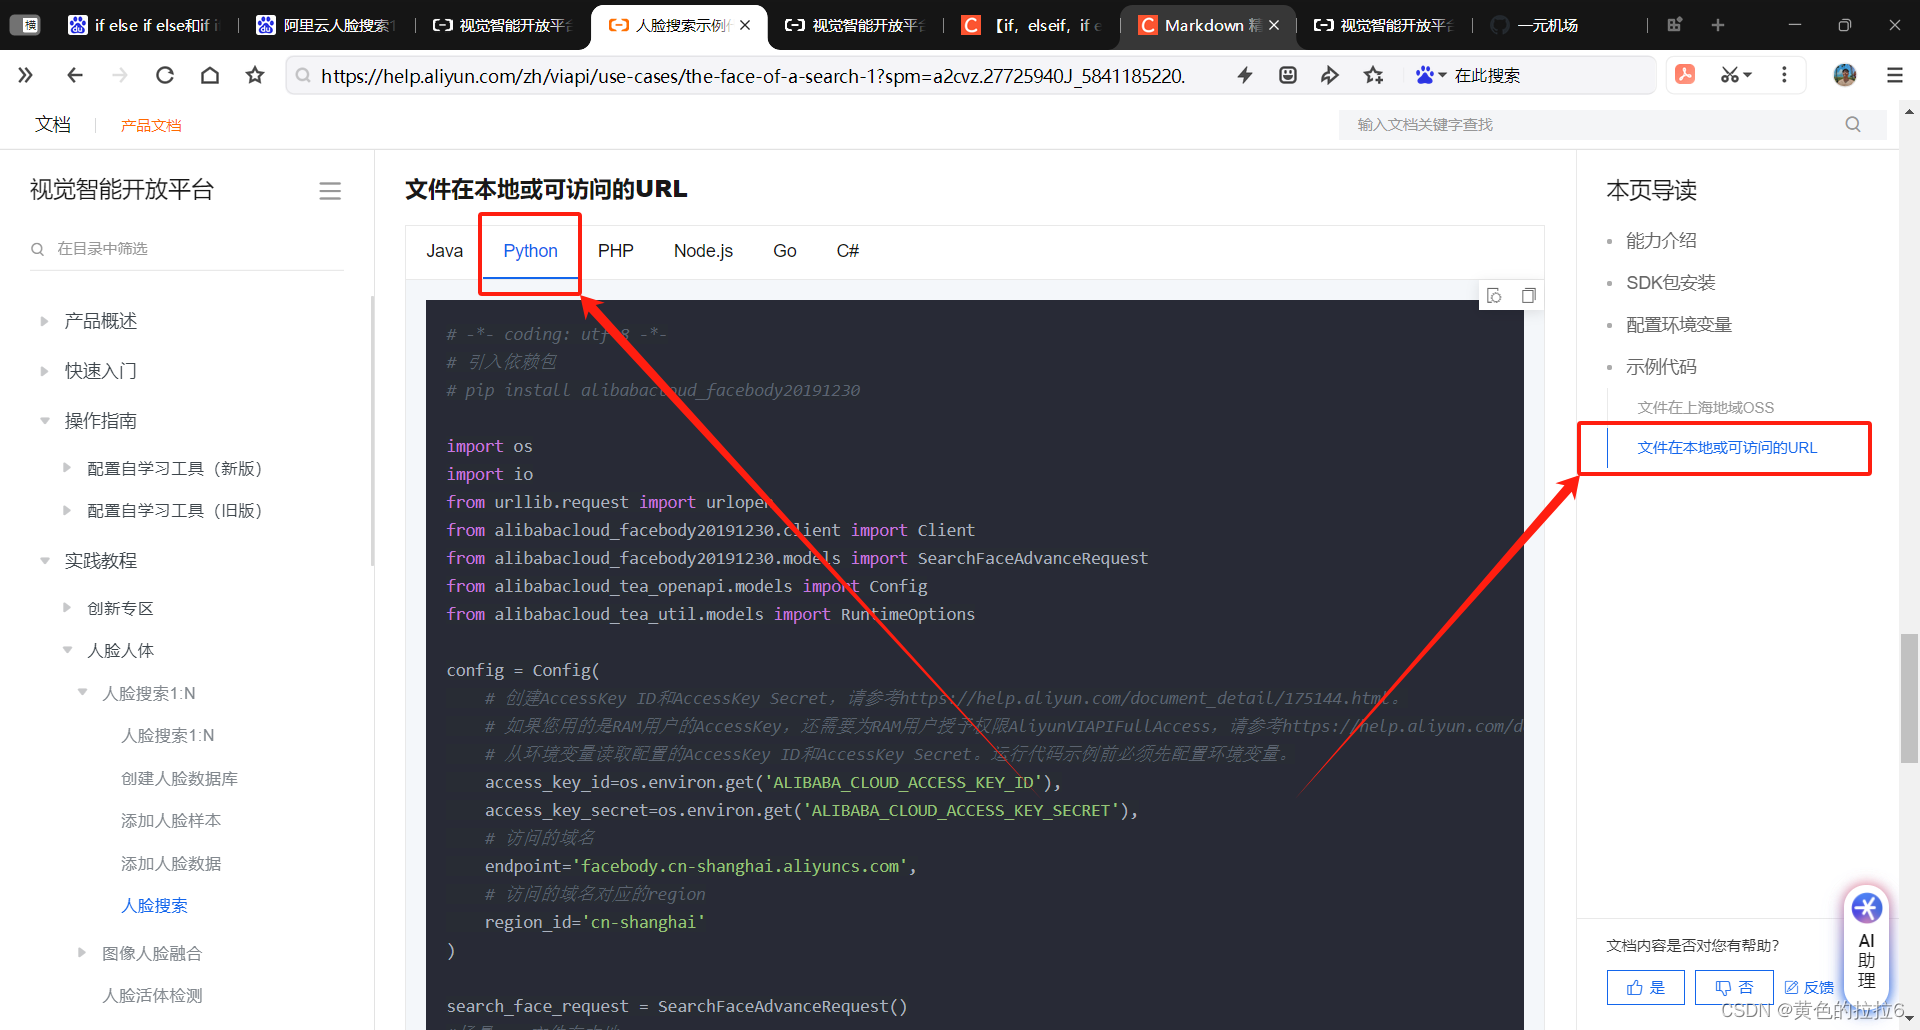The width and height of the screenshot is (1920, 1030).
Task: Click the browser address bar URL
Action: 752,75
